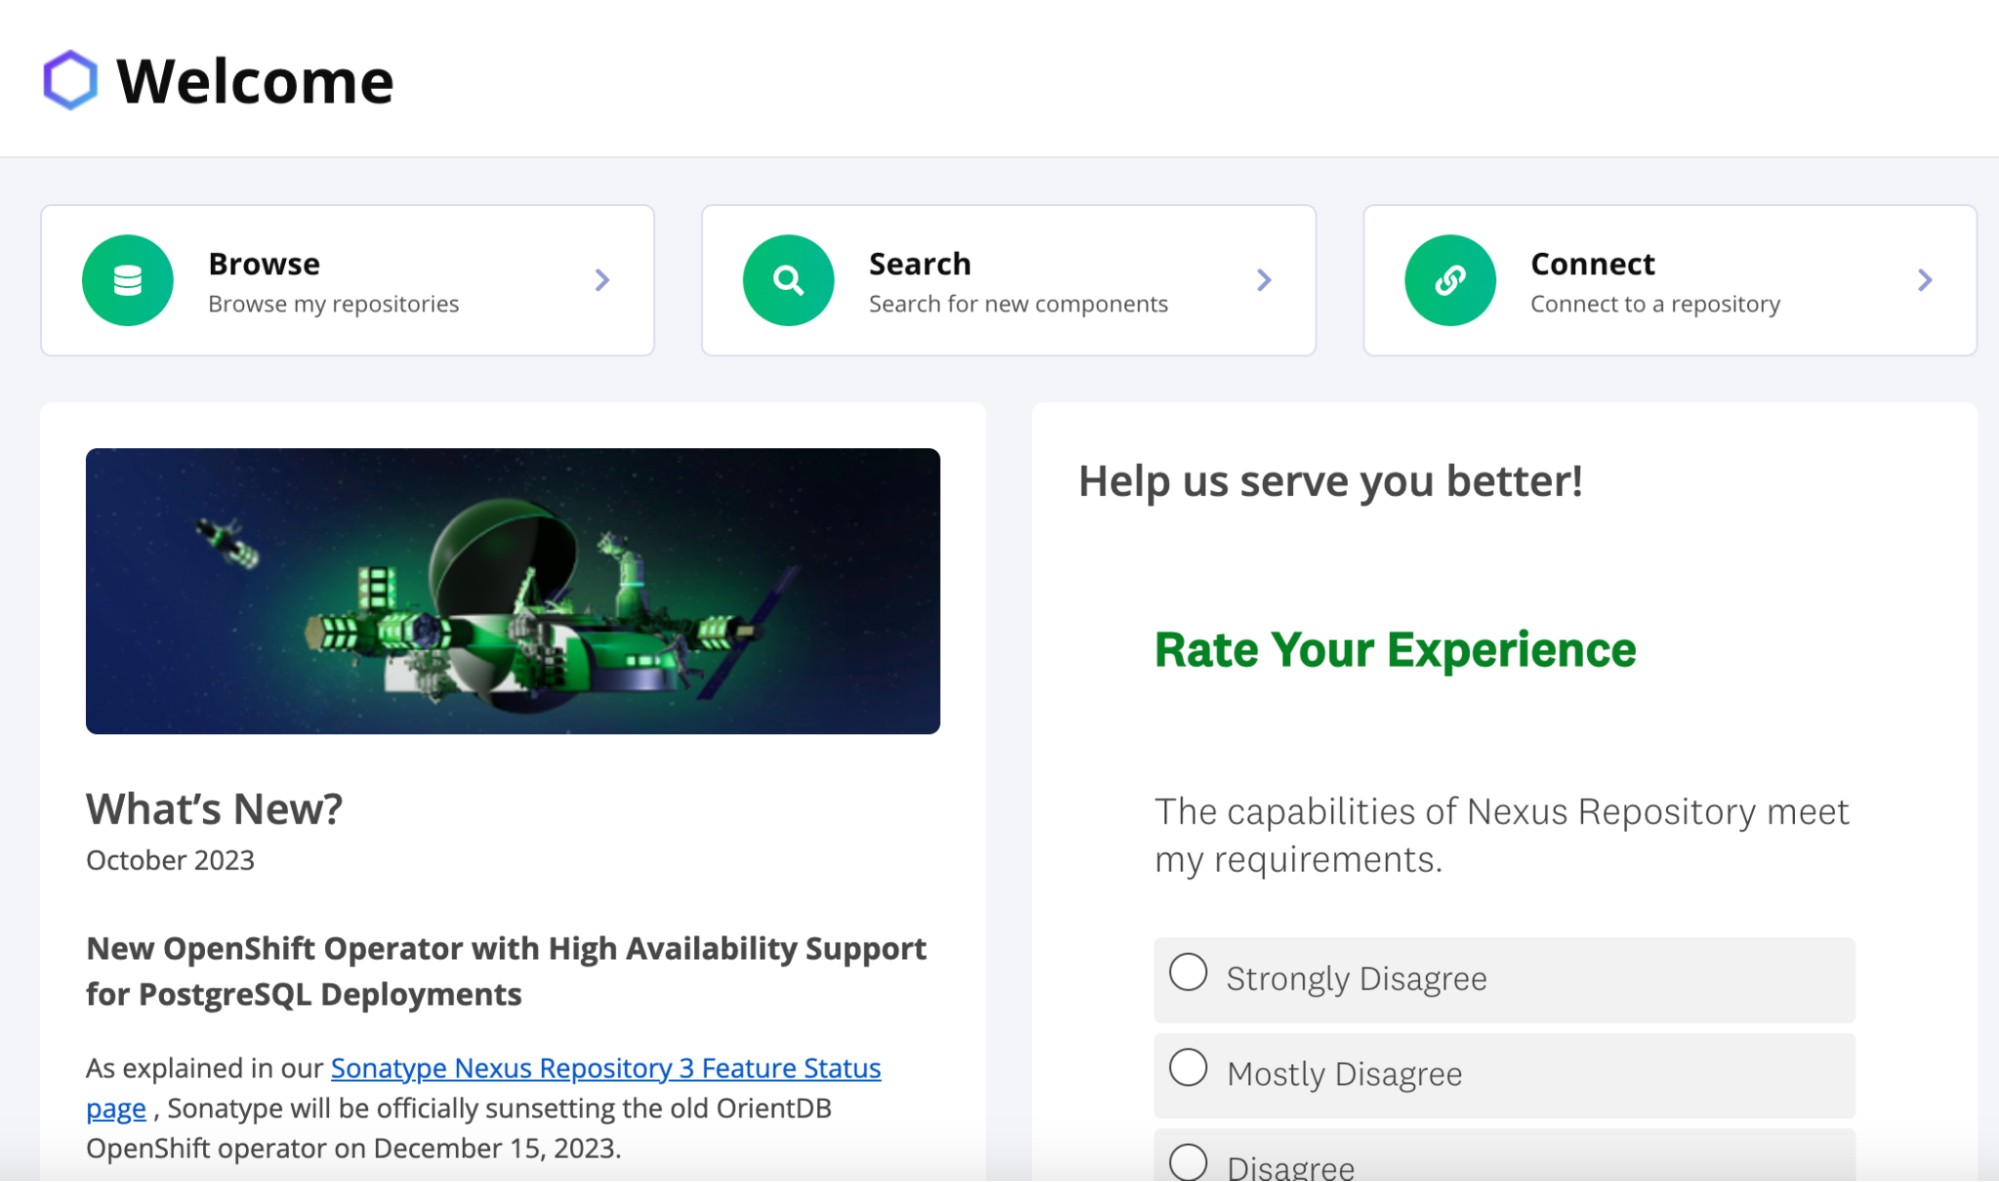The image size is (1999, 1182).
Task: Click the green Search magnifier icon
Action: pyautogui.click(x=788, y=280)
